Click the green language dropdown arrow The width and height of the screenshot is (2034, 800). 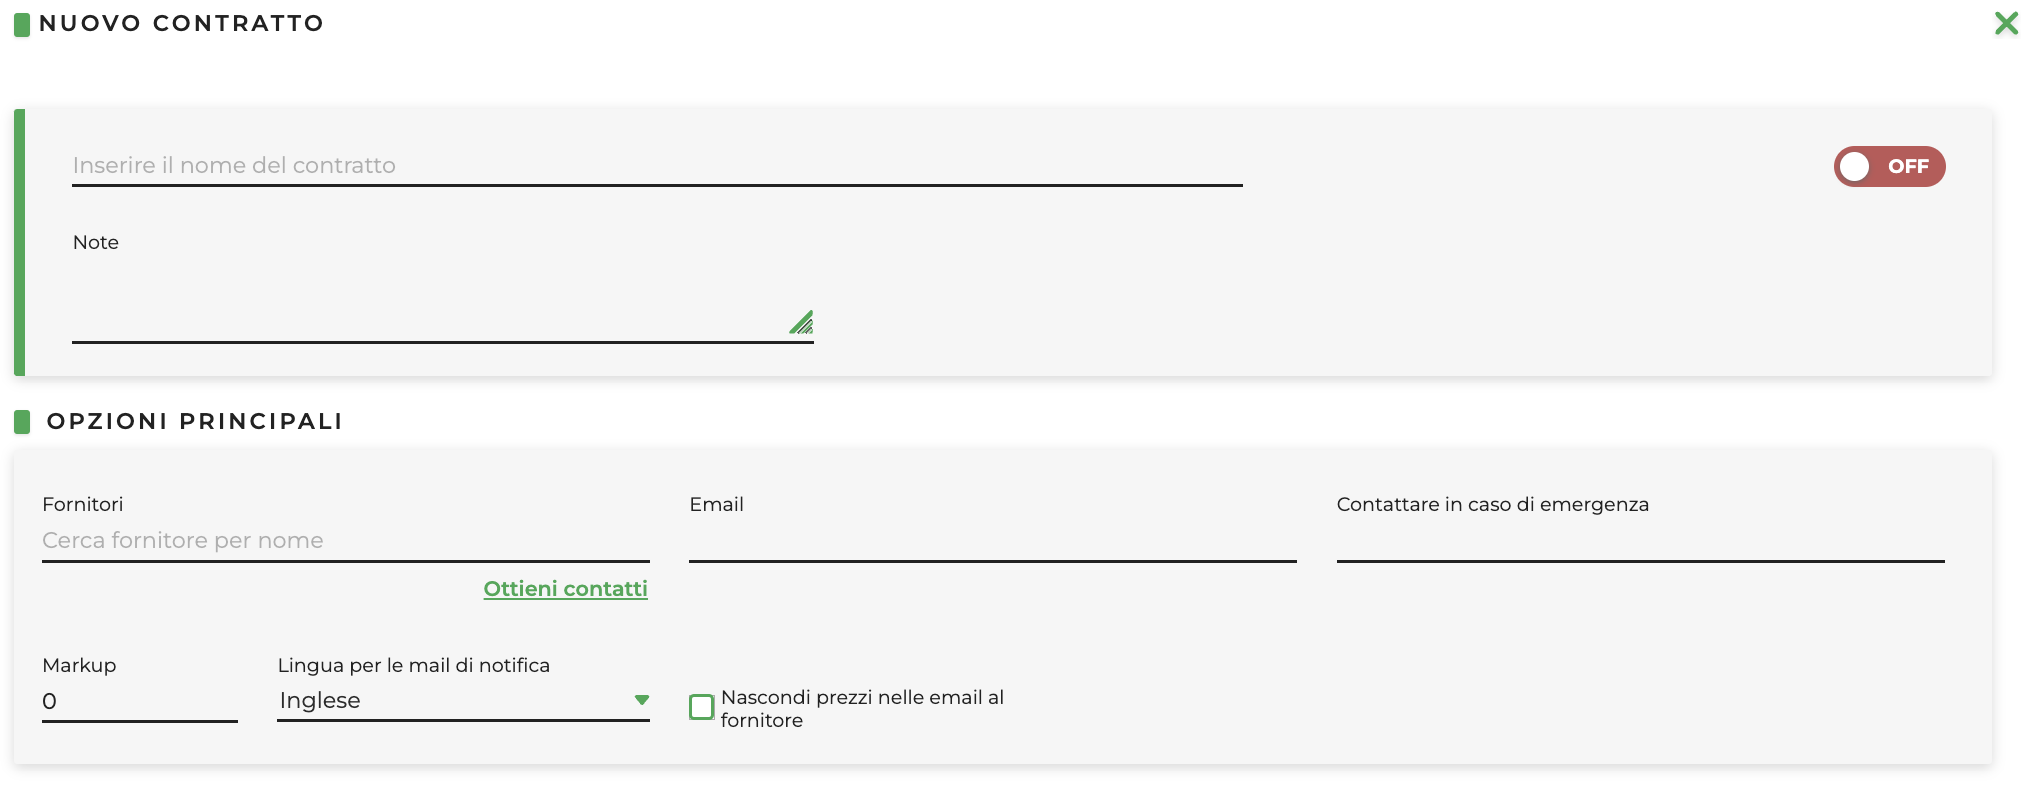pyautogui.click(x=642, y=700)
